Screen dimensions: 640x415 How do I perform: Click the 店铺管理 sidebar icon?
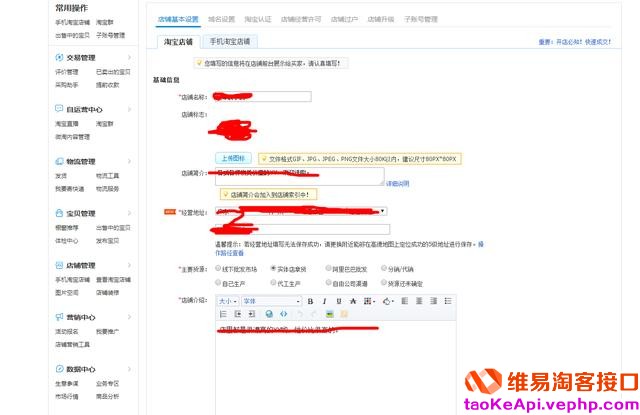(x=59, y=265)
